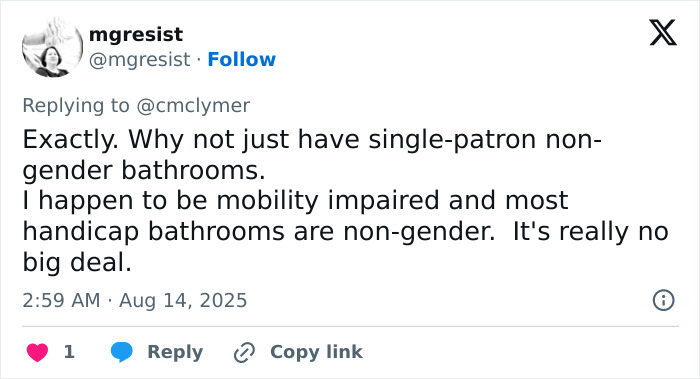Click the Aug 14, 2025 date

coord(183,300)
